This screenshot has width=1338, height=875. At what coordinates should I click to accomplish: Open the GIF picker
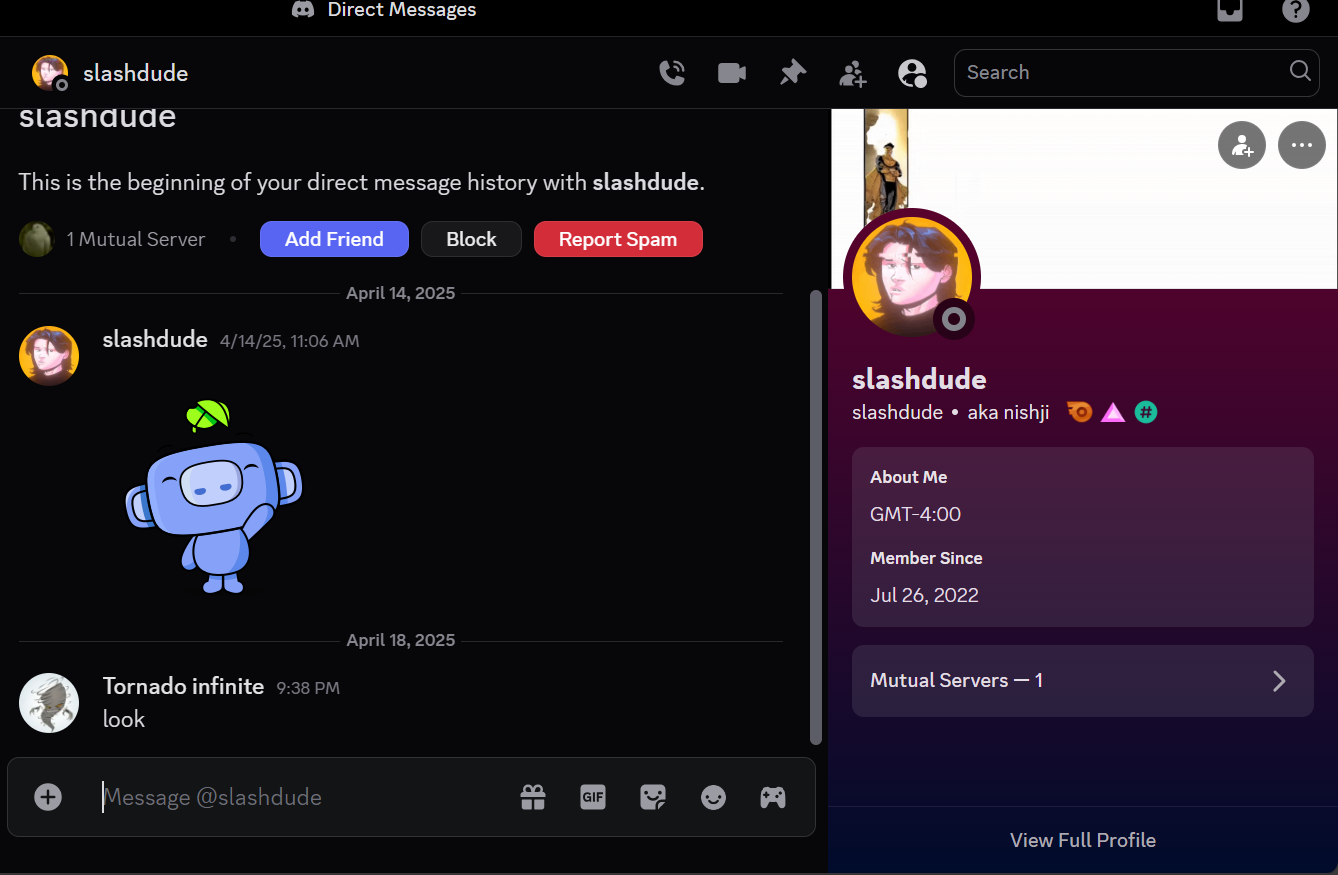pos(593,797)
